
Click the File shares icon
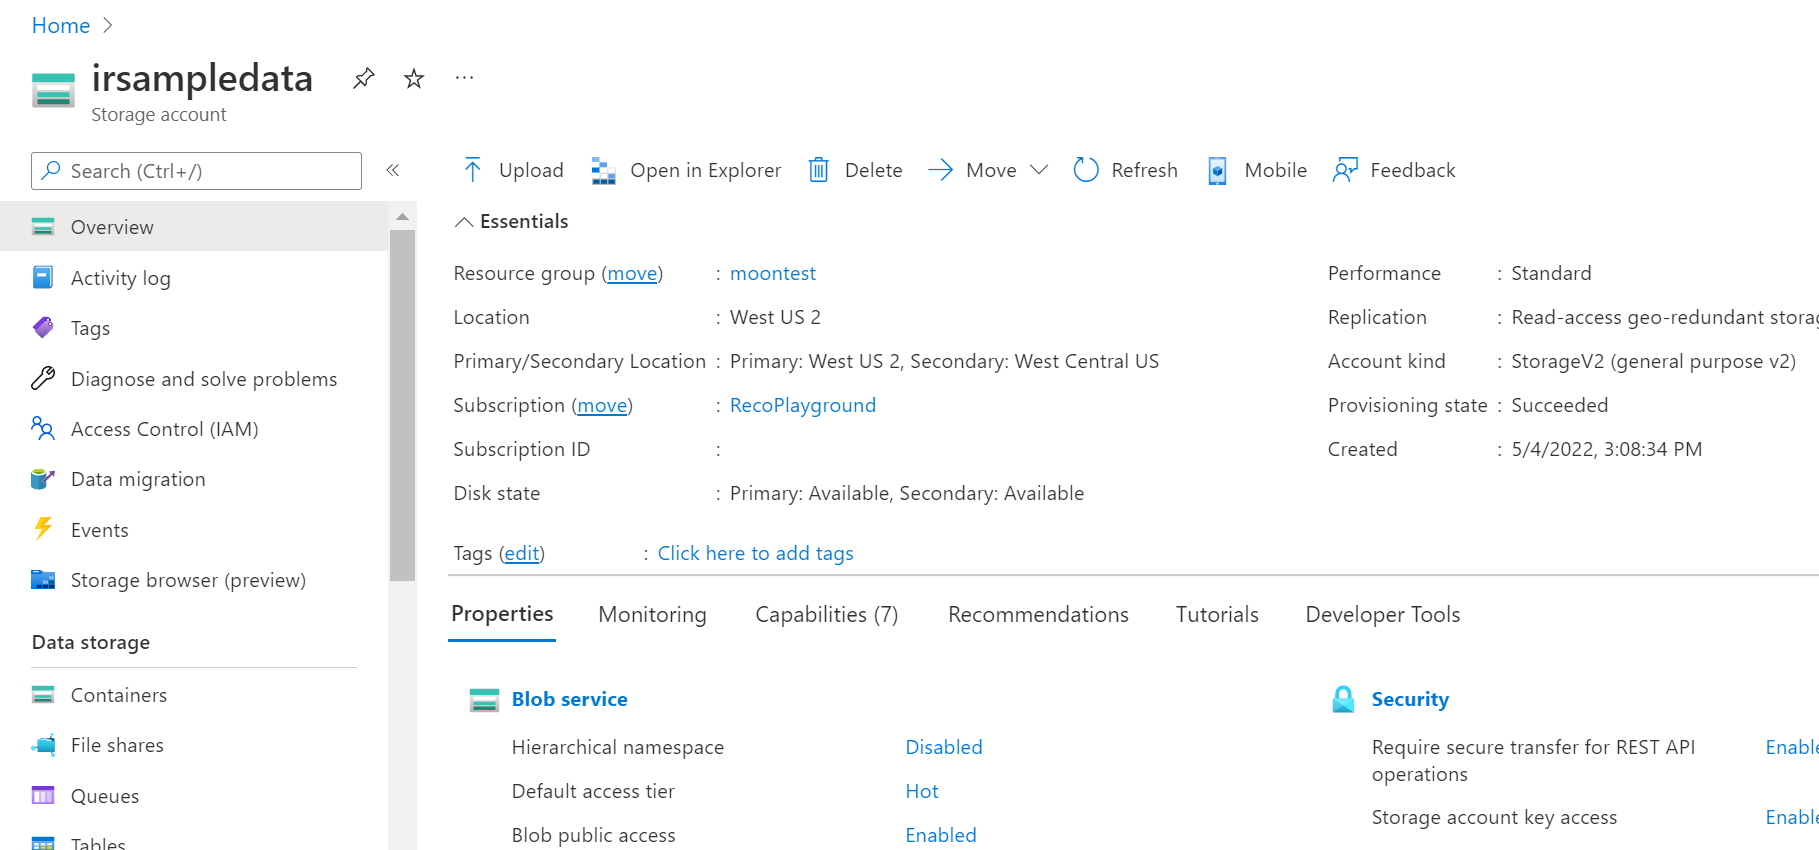click(x=43, y=745)
